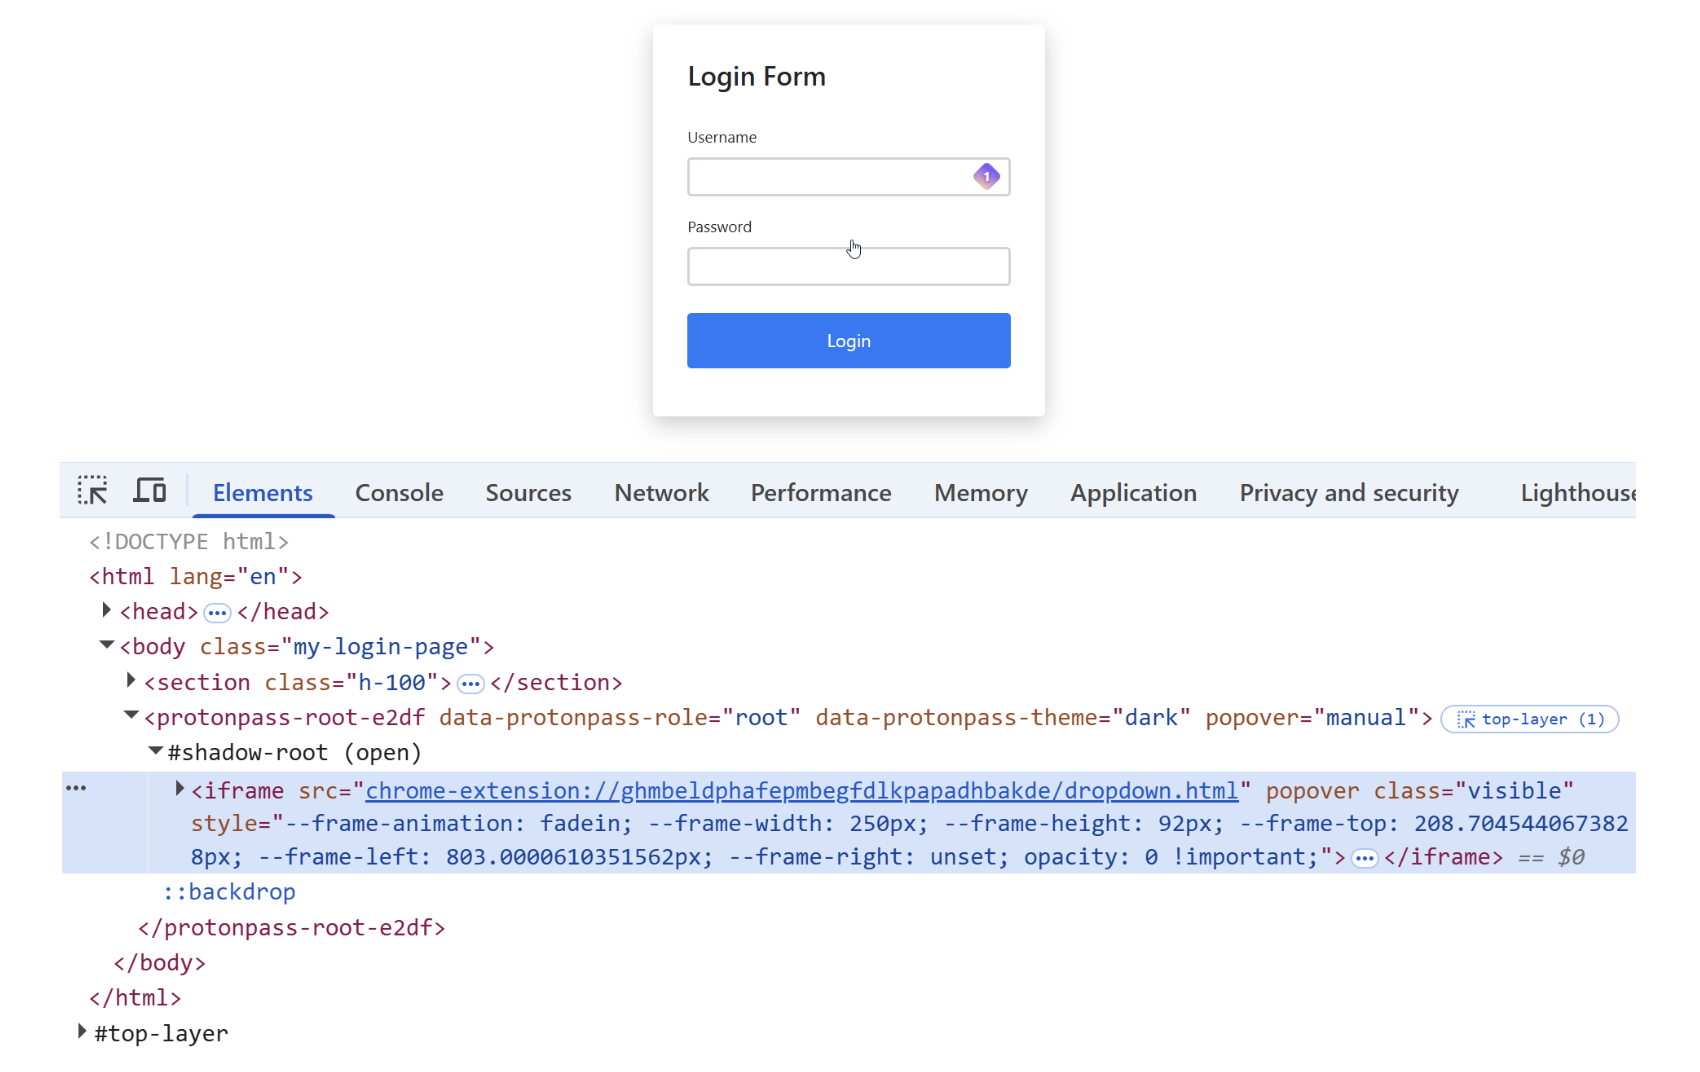Collapse the body element node
The height and width of the screenshot is (1072, 1700).
pyautogui.click(x=106, y=645)
